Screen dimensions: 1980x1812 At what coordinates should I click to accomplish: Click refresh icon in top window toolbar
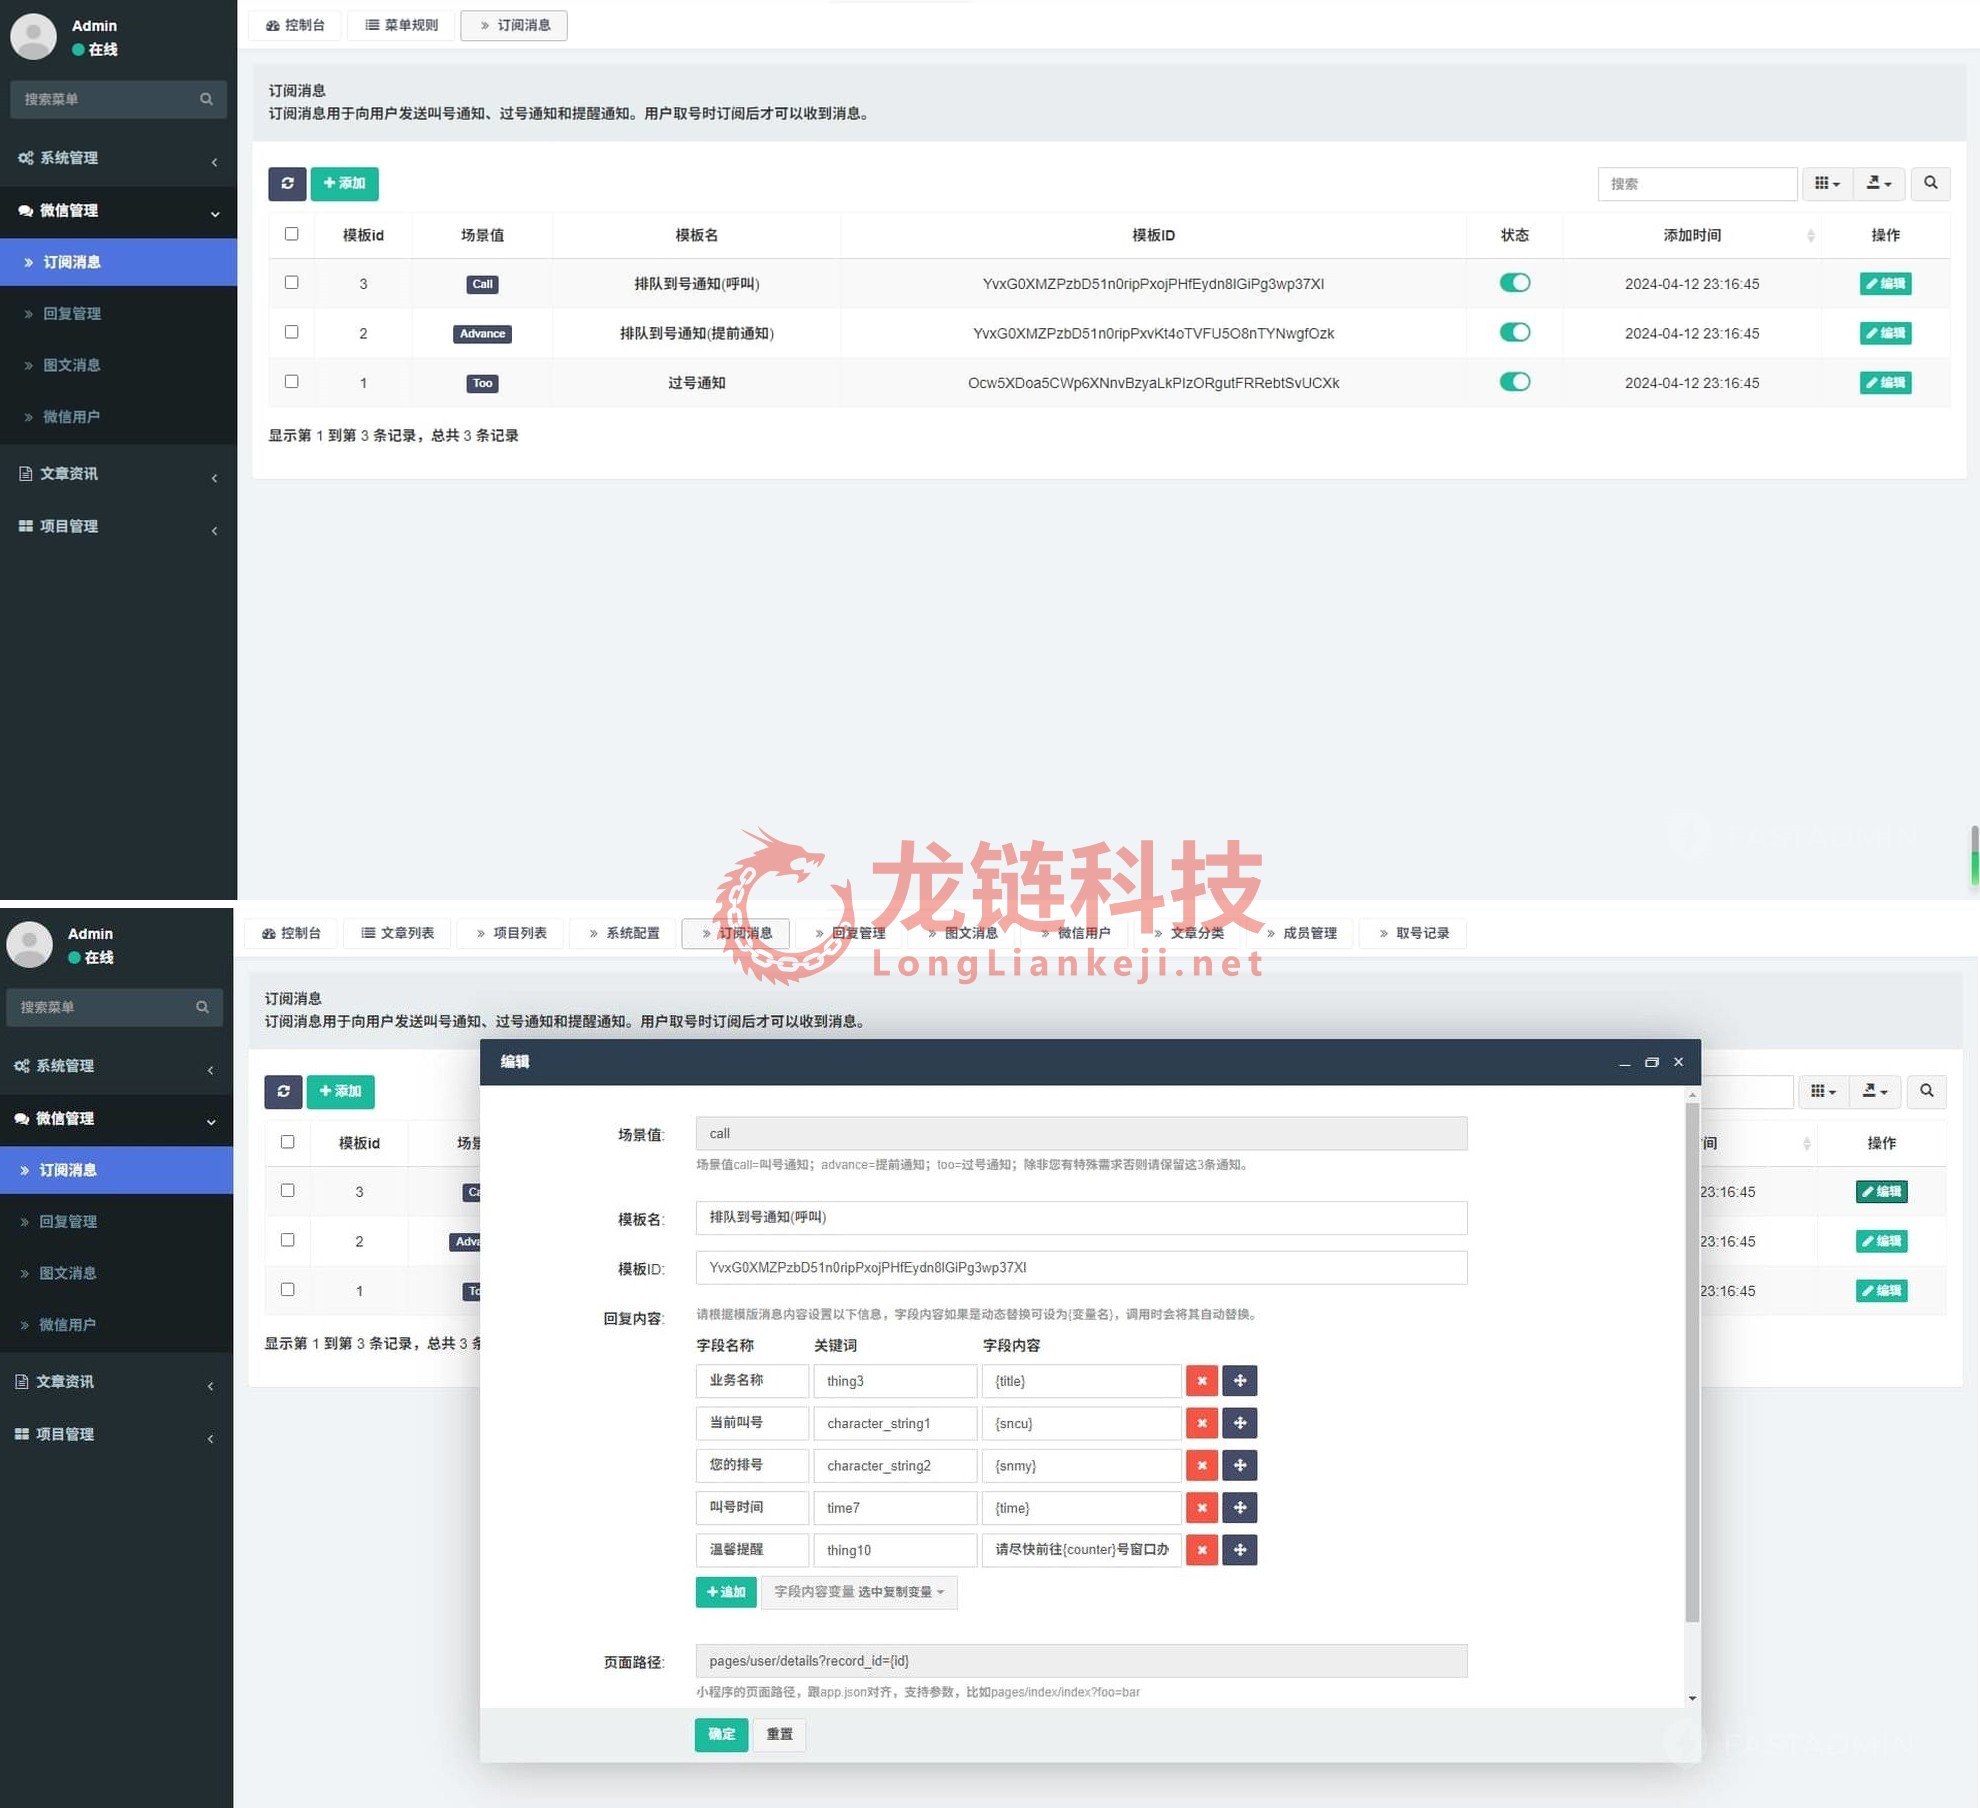click(x=287, y=183)
